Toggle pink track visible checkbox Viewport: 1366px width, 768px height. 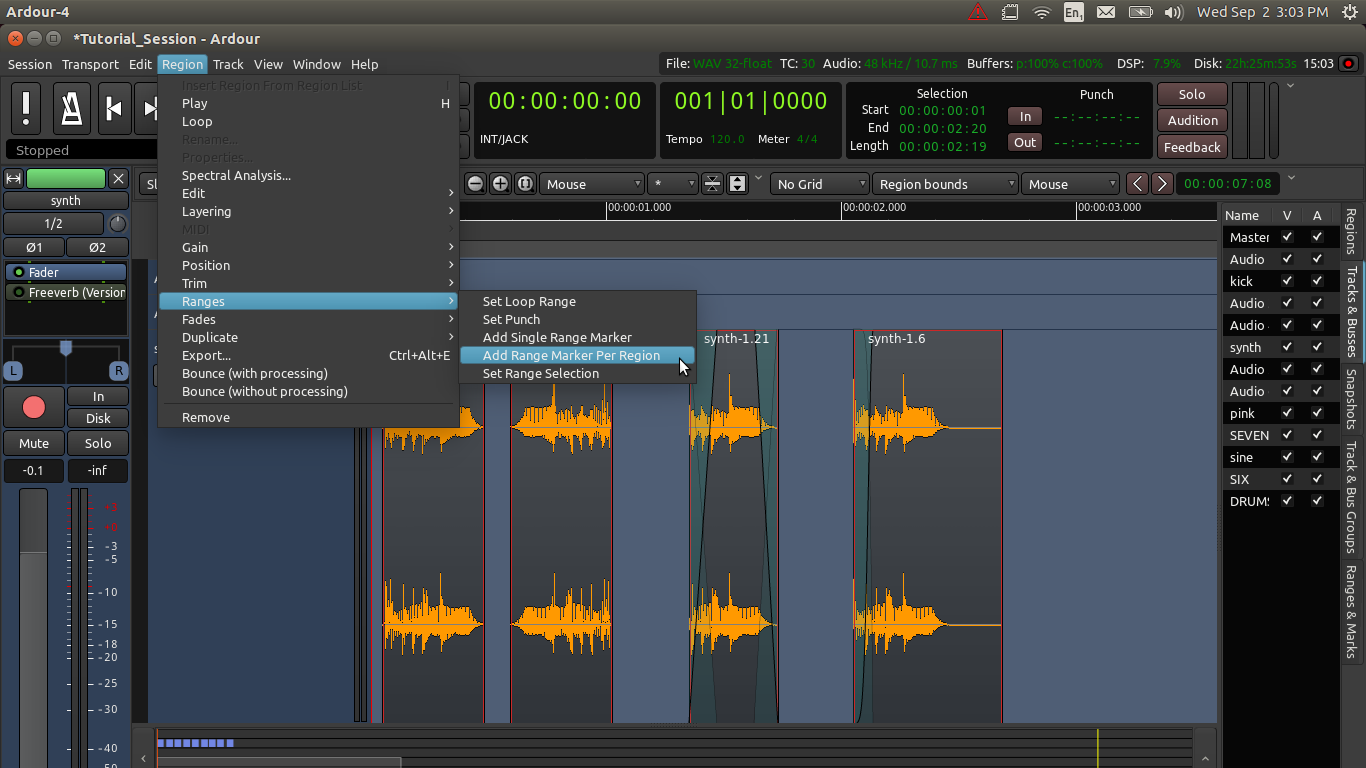click(1287, 413)
